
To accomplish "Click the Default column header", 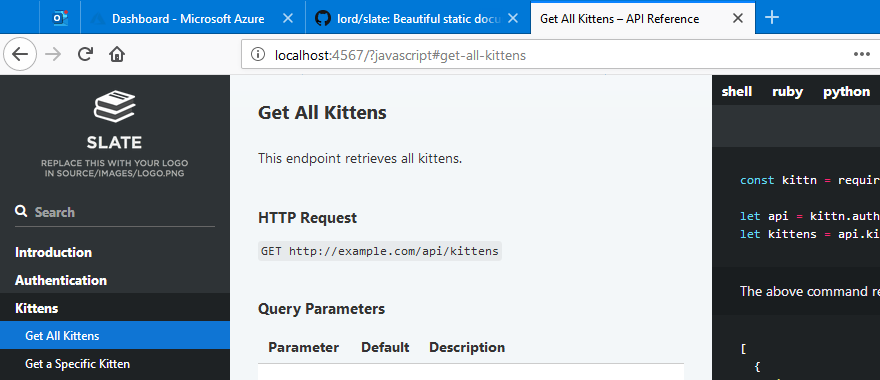I will 385,347.
